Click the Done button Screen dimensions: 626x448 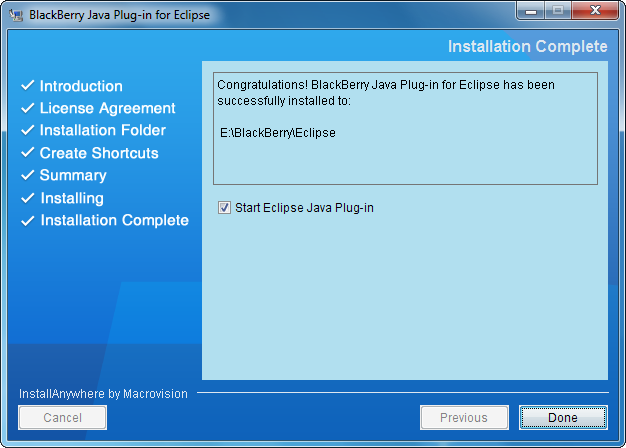(x=563, y=418)
